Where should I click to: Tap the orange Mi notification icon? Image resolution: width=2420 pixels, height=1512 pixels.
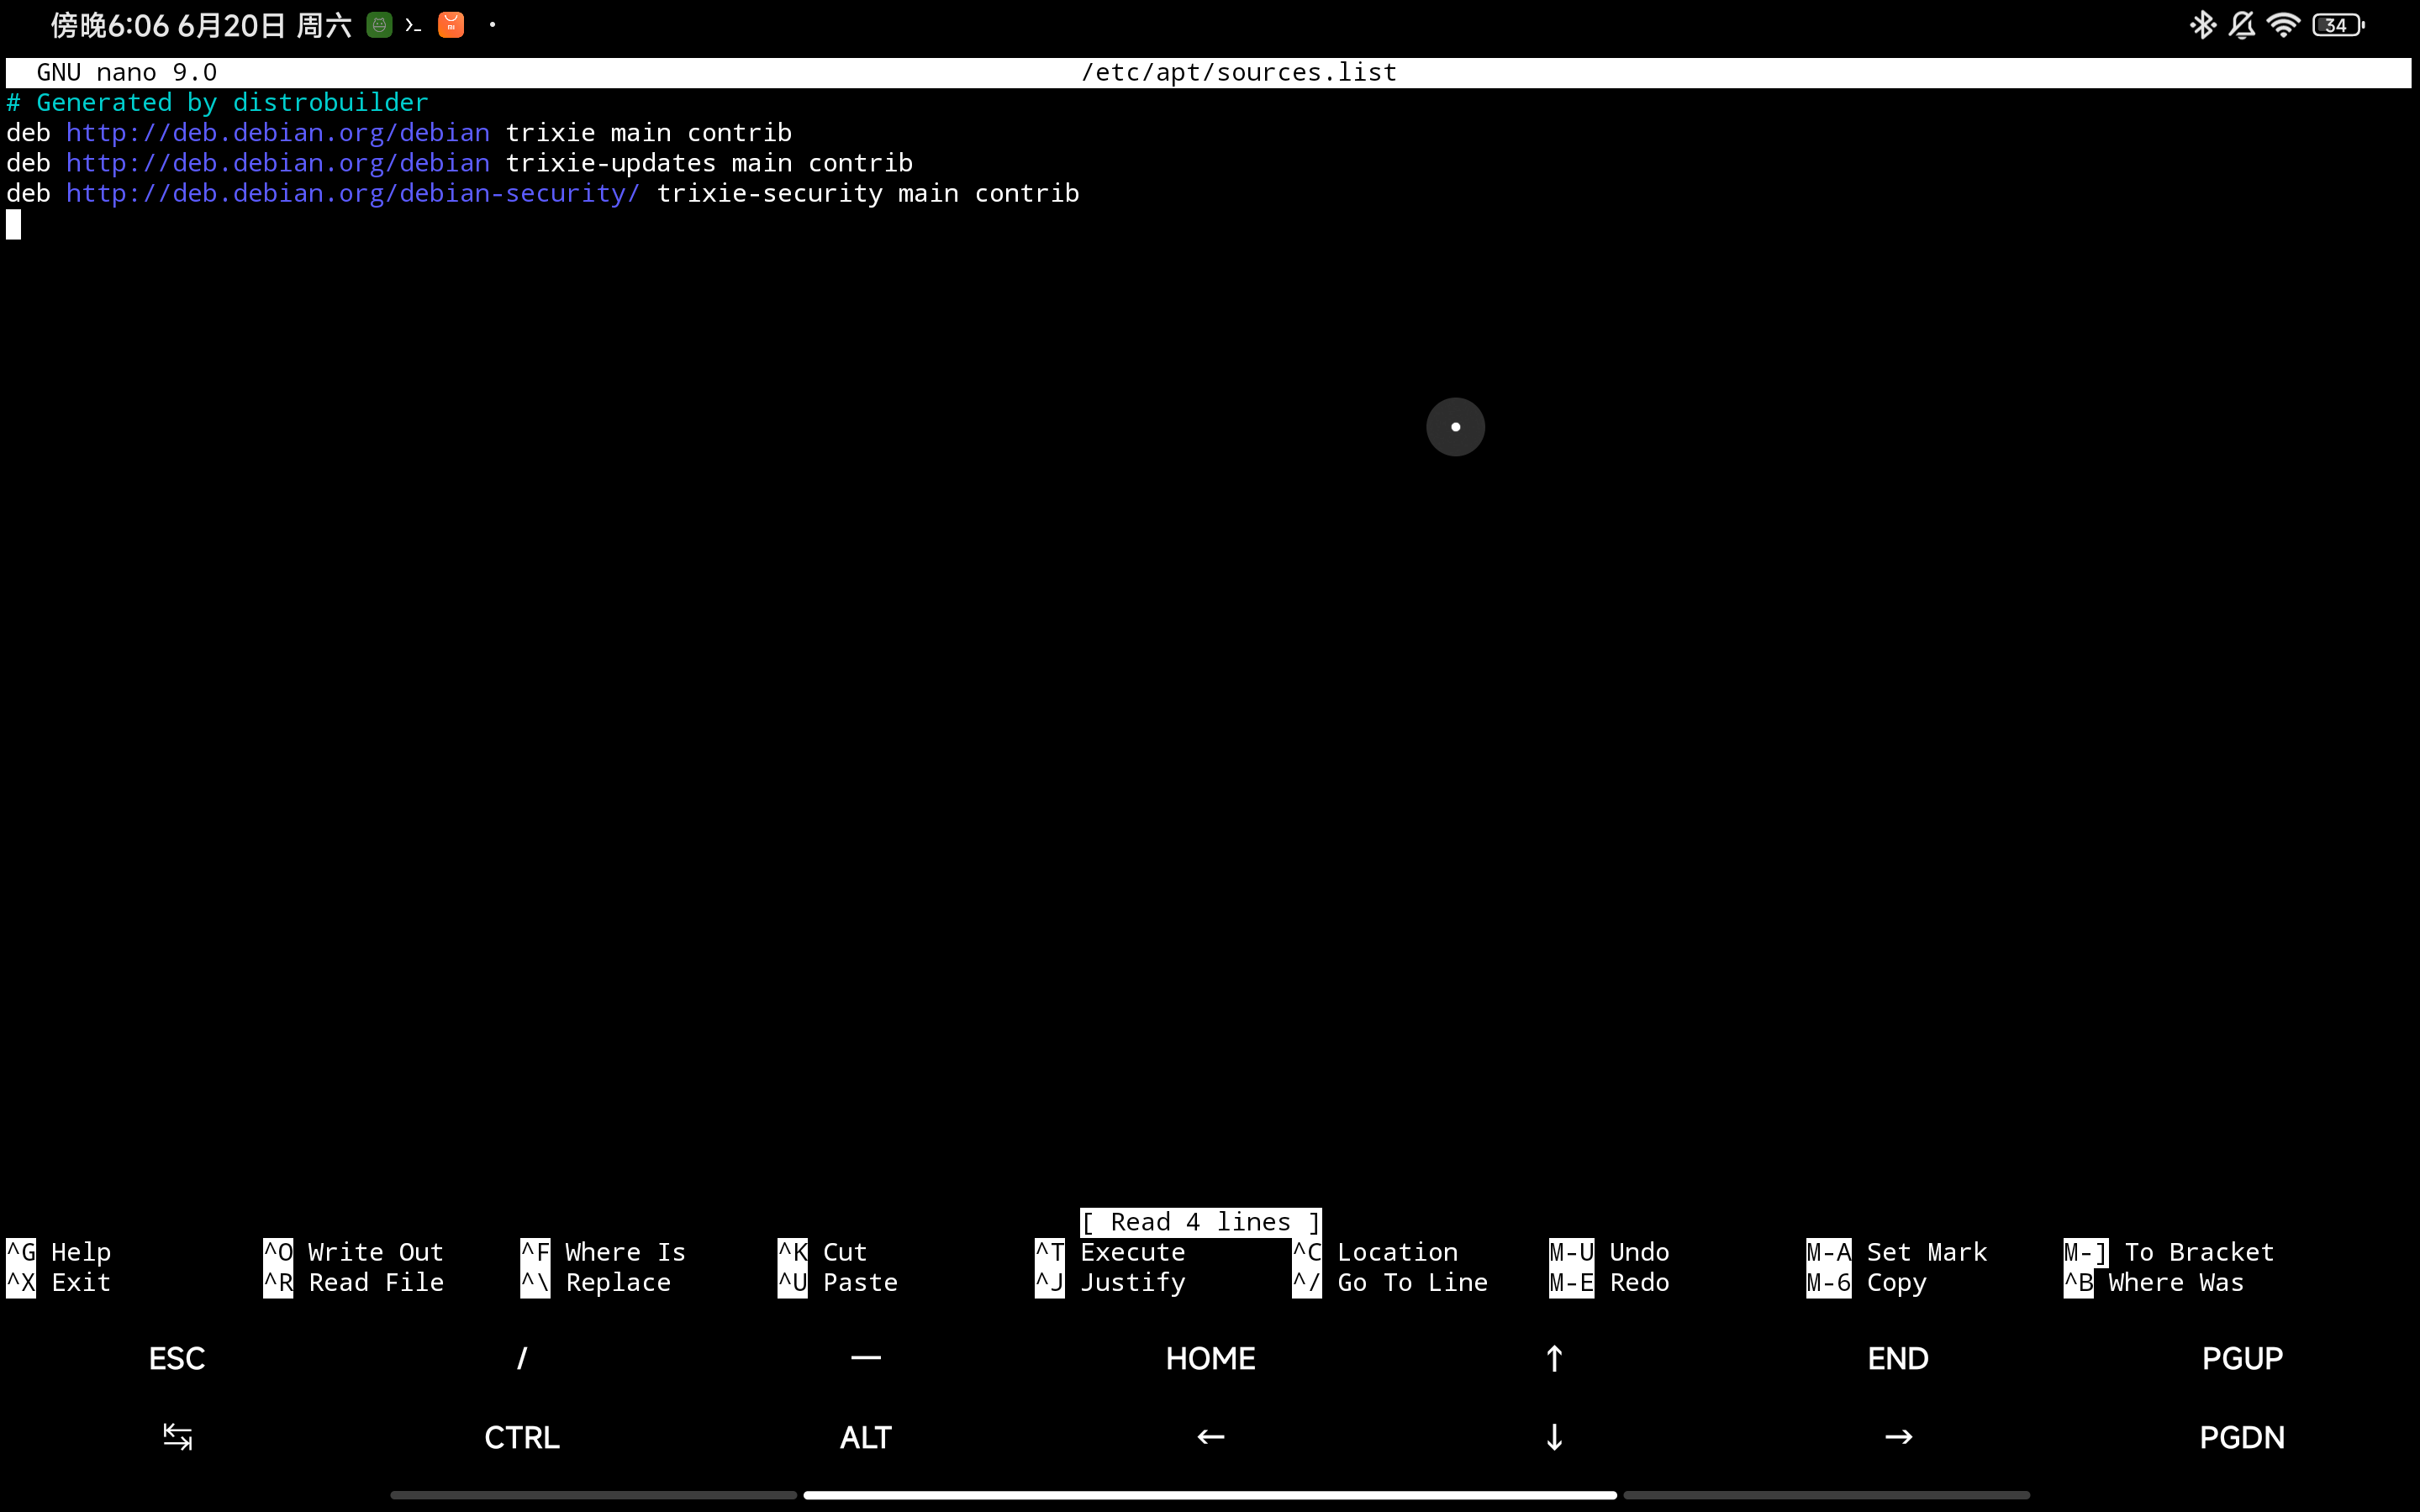click(x=451, y=25)
